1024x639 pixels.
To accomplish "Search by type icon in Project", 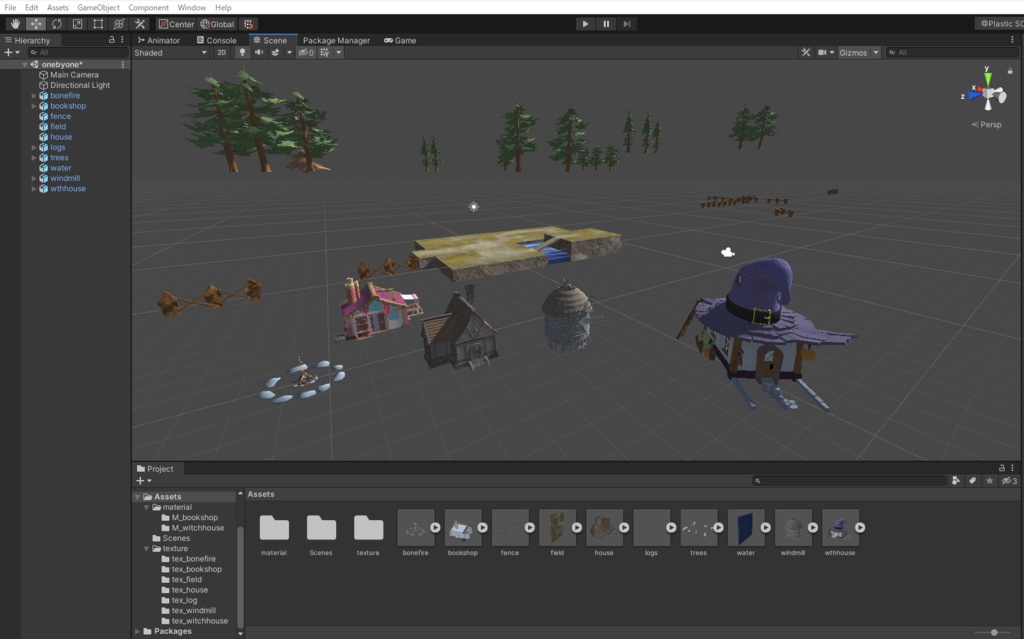I will point(956,481).
